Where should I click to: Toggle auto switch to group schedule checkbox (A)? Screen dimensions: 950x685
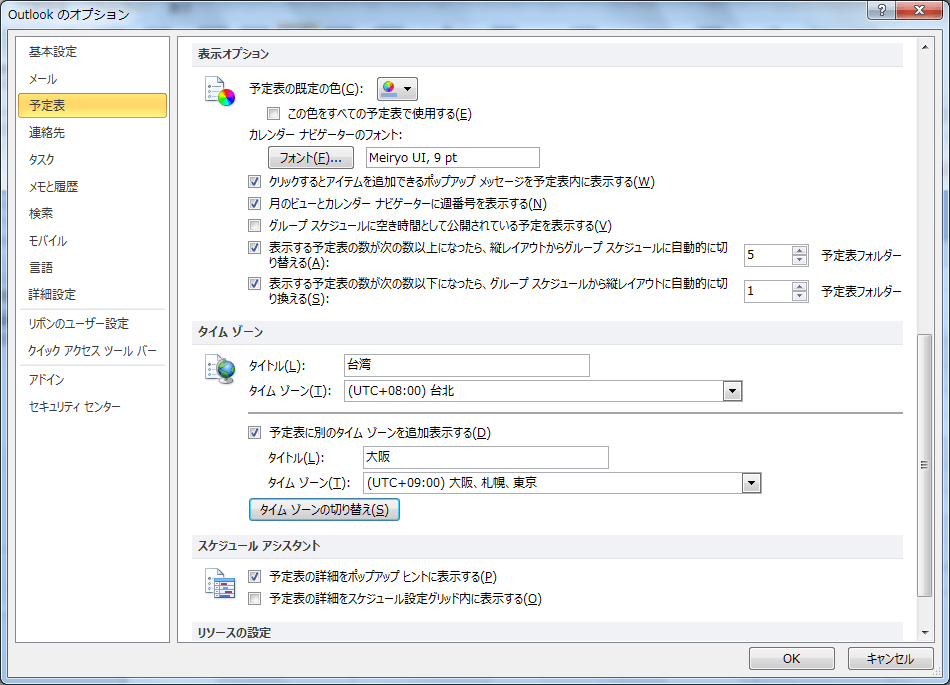click(x=254, y=248)
